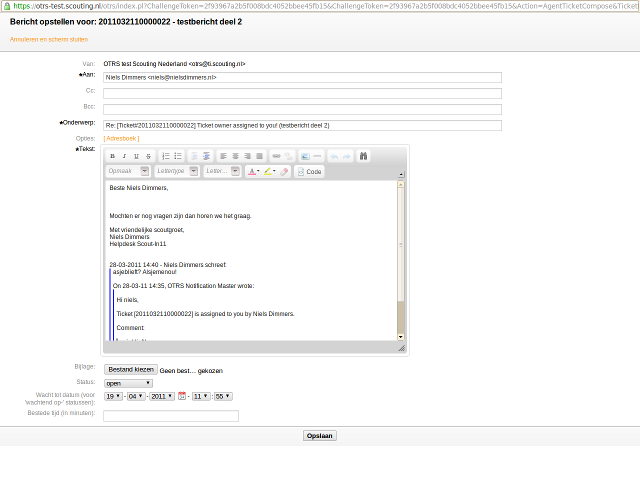Screen dimensions: 640x499
Task: Open the Status dropdown showing open
Action: [x=128, y=383]
